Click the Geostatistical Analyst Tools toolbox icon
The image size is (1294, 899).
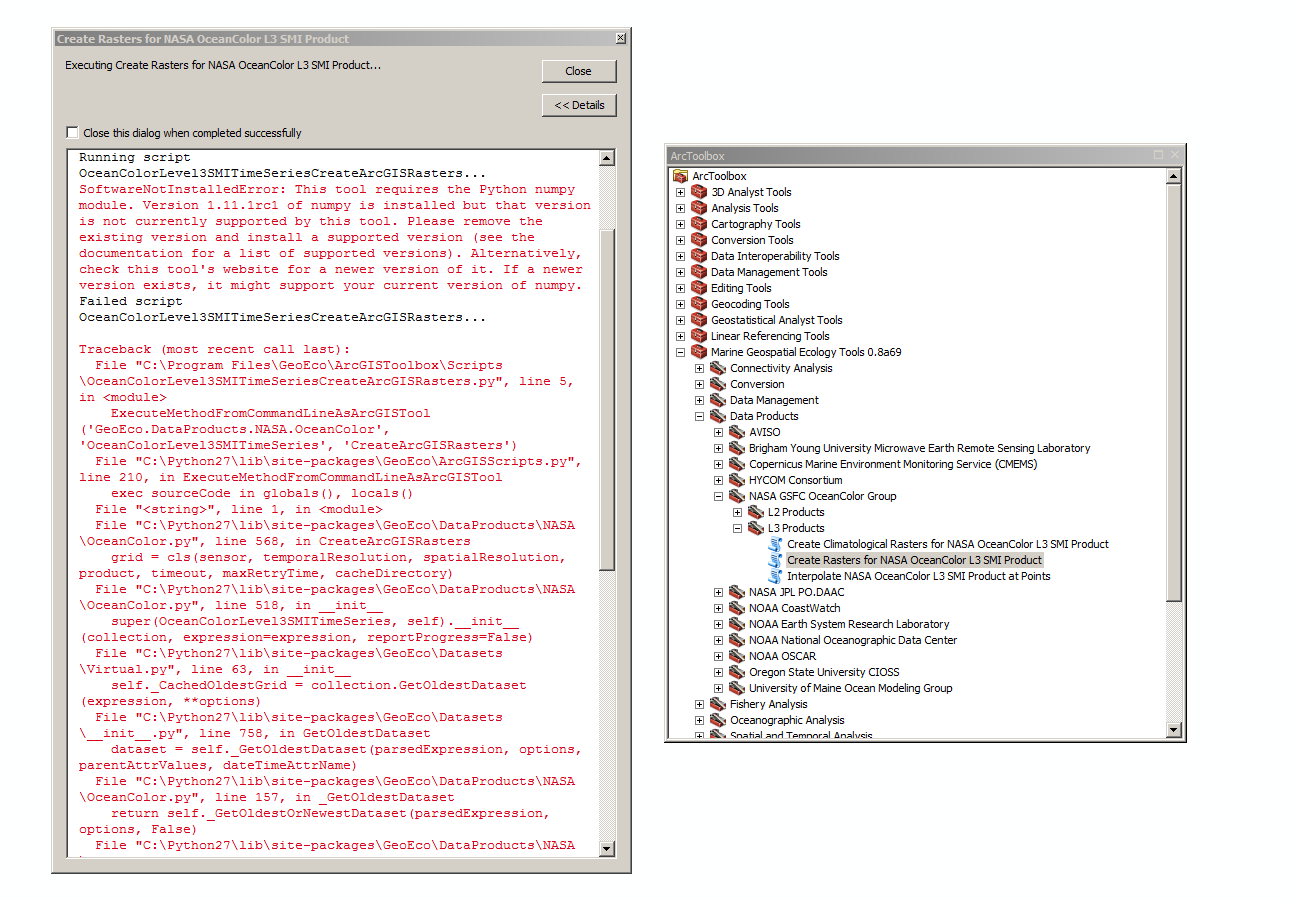(699, 320)
